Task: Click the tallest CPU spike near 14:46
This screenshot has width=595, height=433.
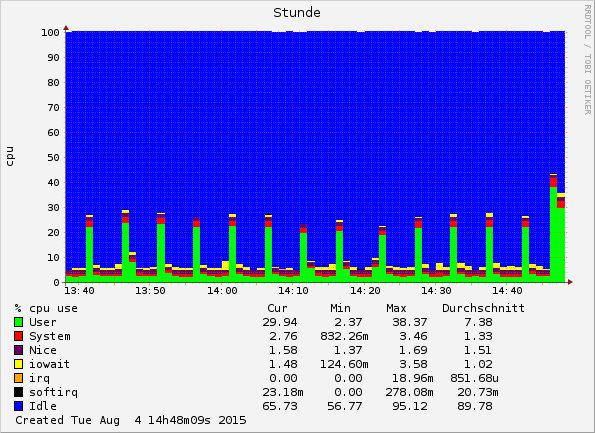Action: point(554,228)
